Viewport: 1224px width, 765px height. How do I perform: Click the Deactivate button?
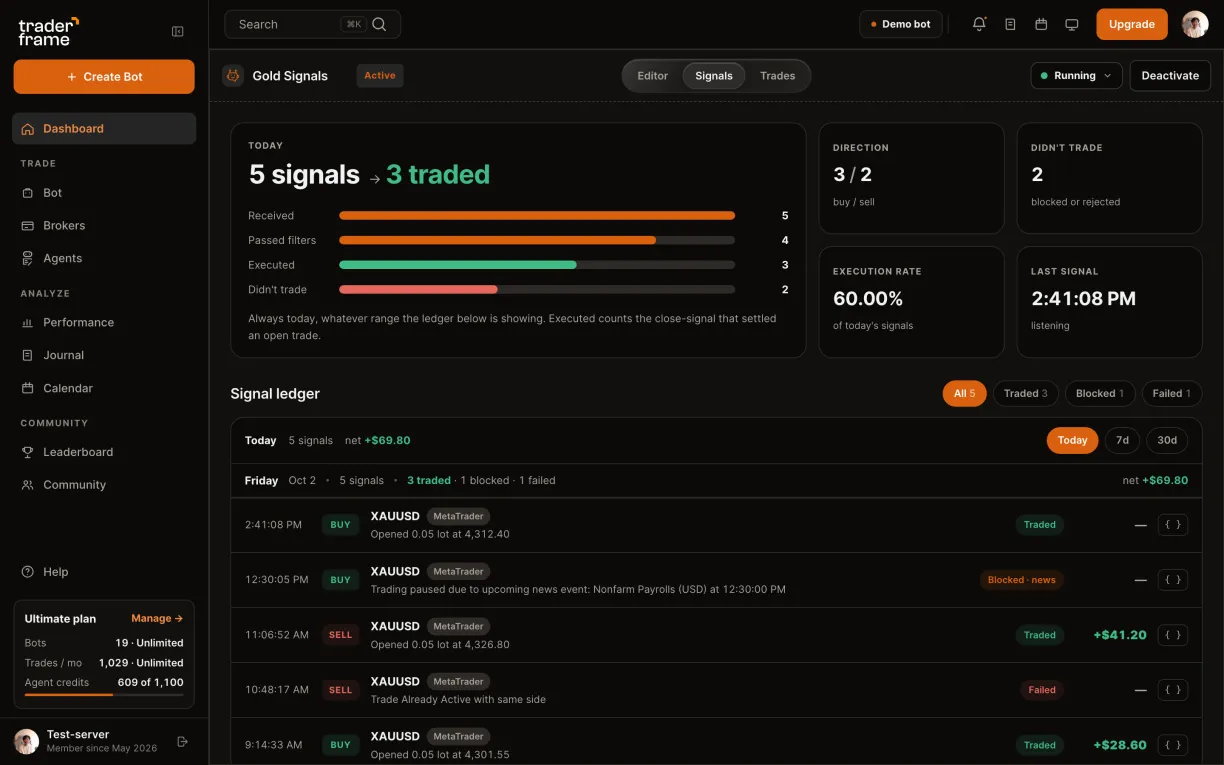click(1170, 76)
